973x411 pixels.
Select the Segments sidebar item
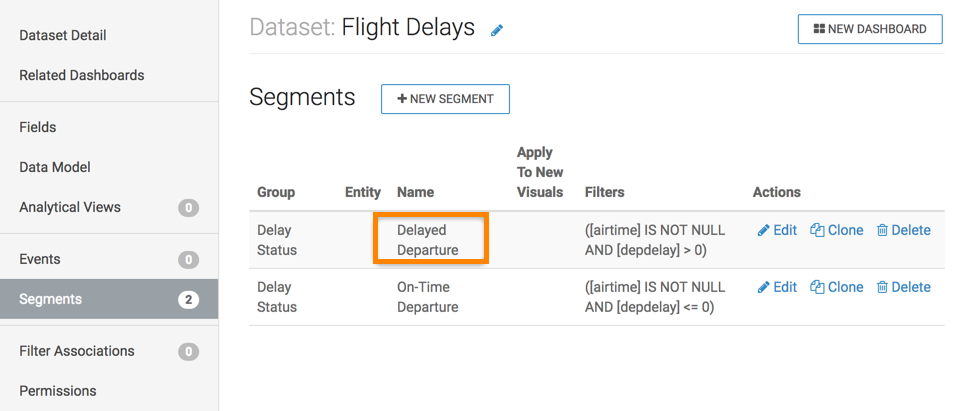(51, 299)
